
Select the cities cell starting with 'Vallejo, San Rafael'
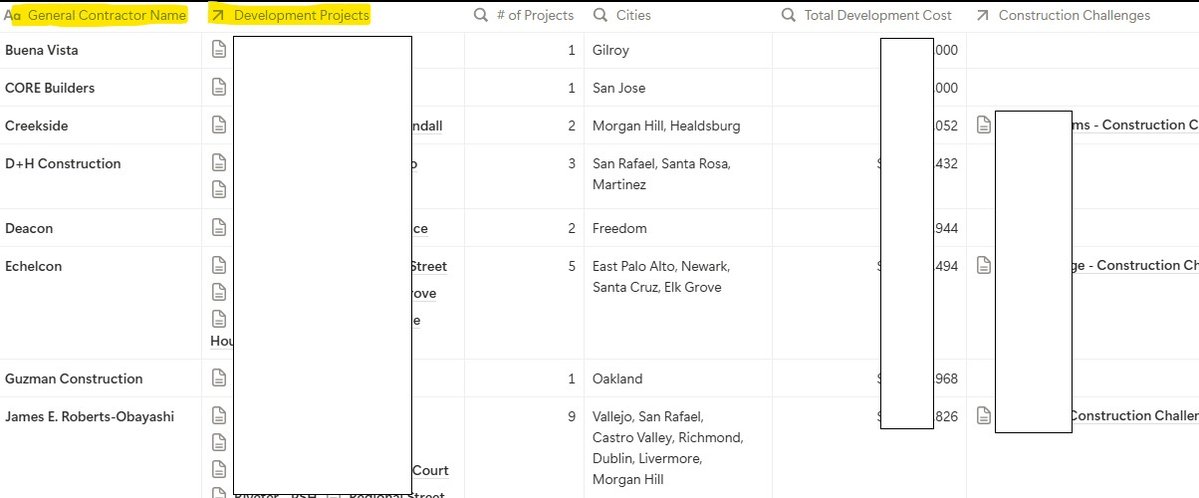tap(678, 448)
